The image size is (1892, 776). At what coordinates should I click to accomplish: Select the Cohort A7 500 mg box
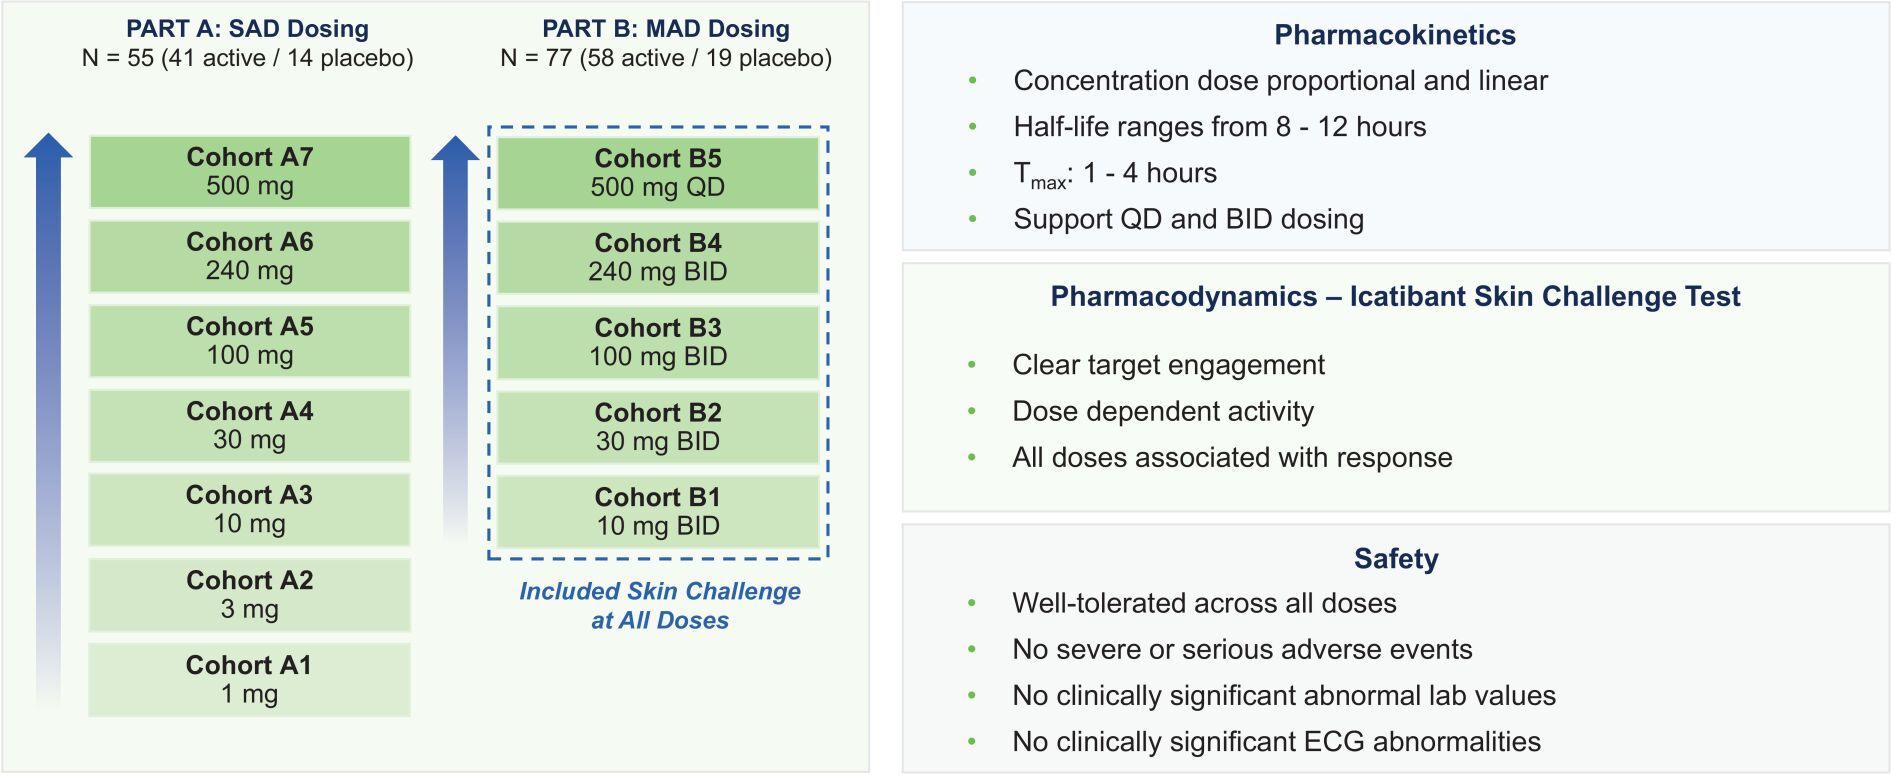250,171
